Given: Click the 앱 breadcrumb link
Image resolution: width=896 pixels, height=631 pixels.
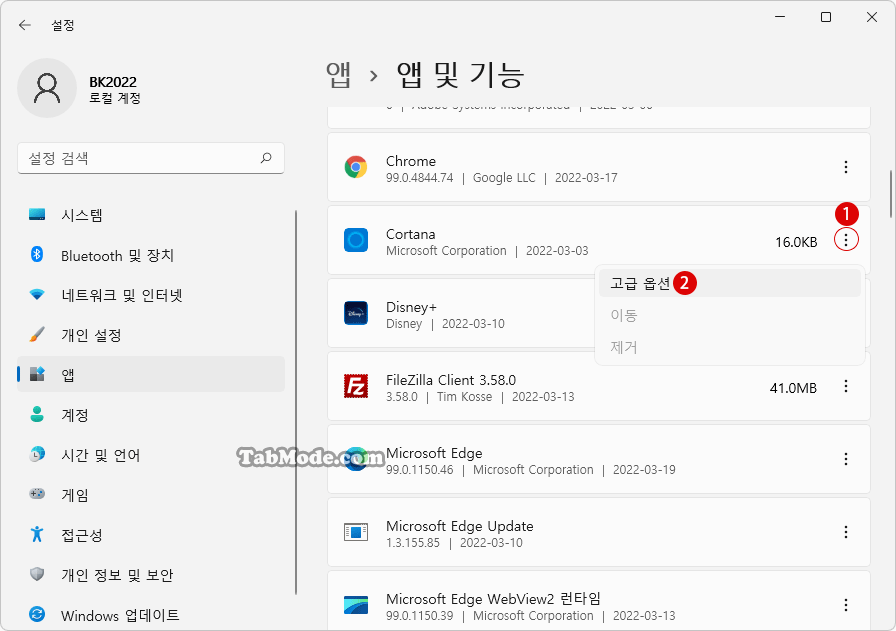Looking at the screenshot, I should pyautogui.click(x=338, y=75).
